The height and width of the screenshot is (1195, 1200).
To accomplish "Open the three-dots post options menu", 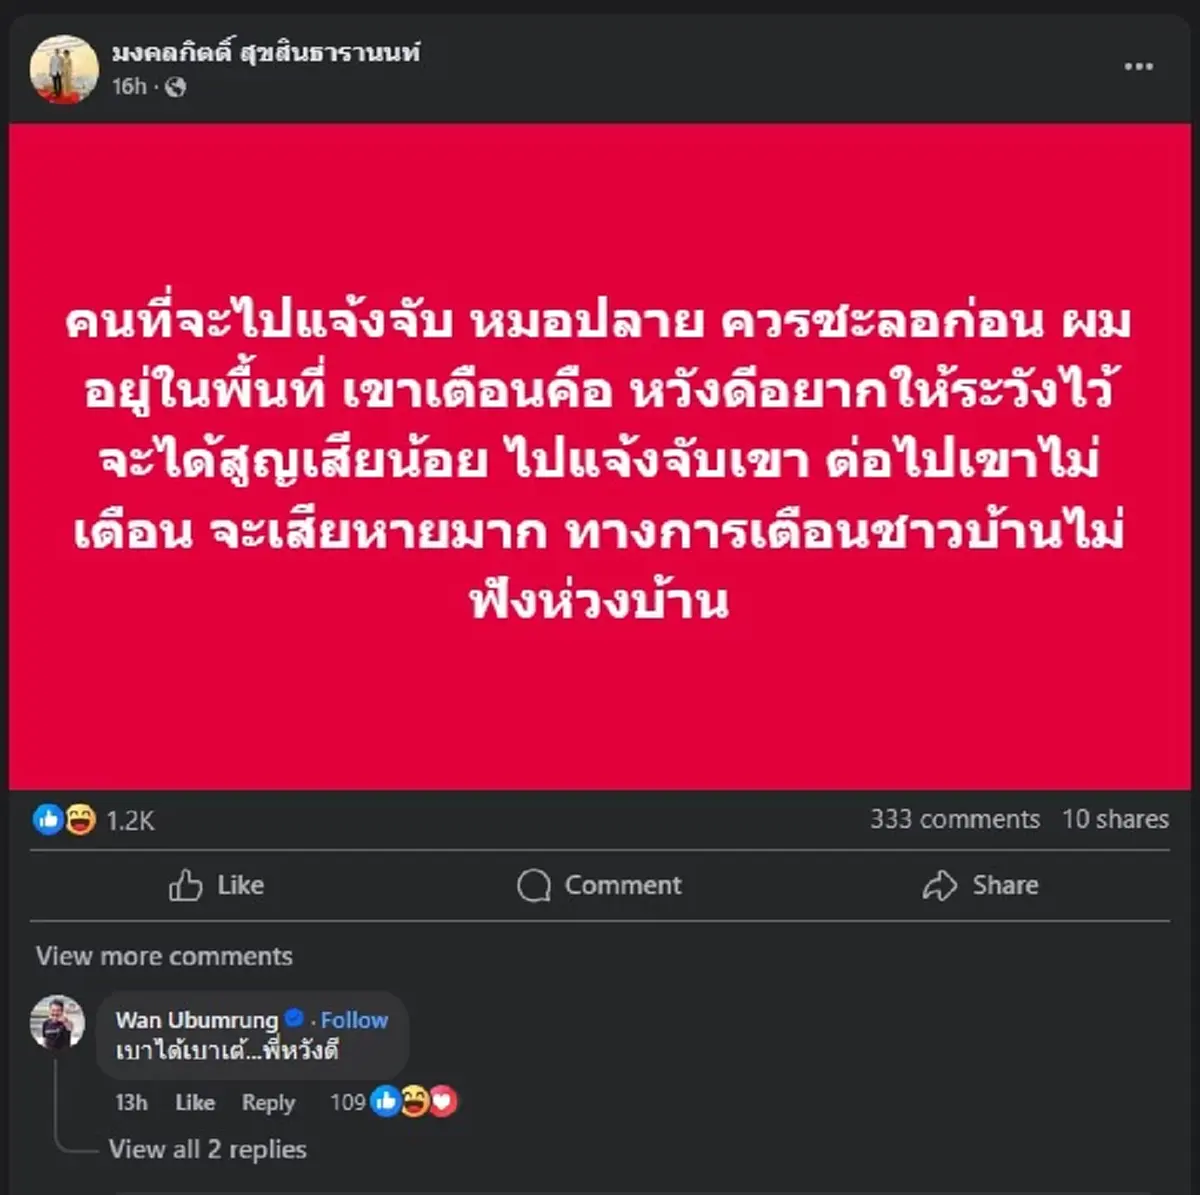I will (x=1138, y=66).
